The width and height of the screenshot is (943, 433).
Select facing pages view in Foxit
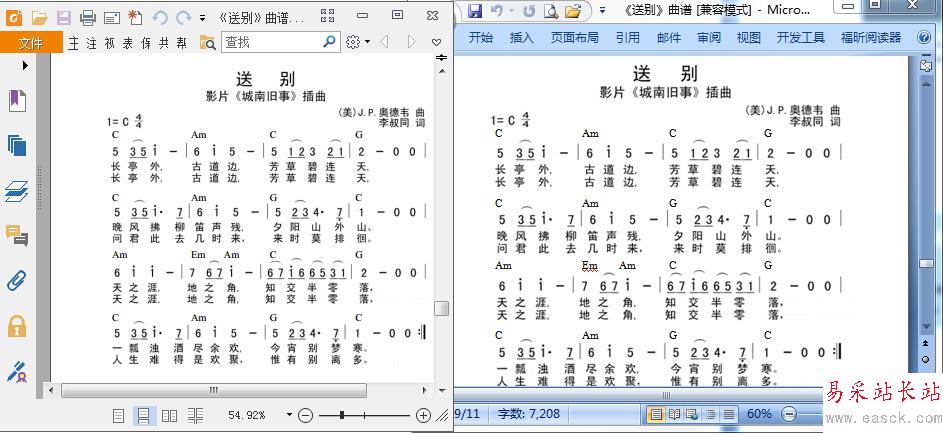[x=170, y=415]
